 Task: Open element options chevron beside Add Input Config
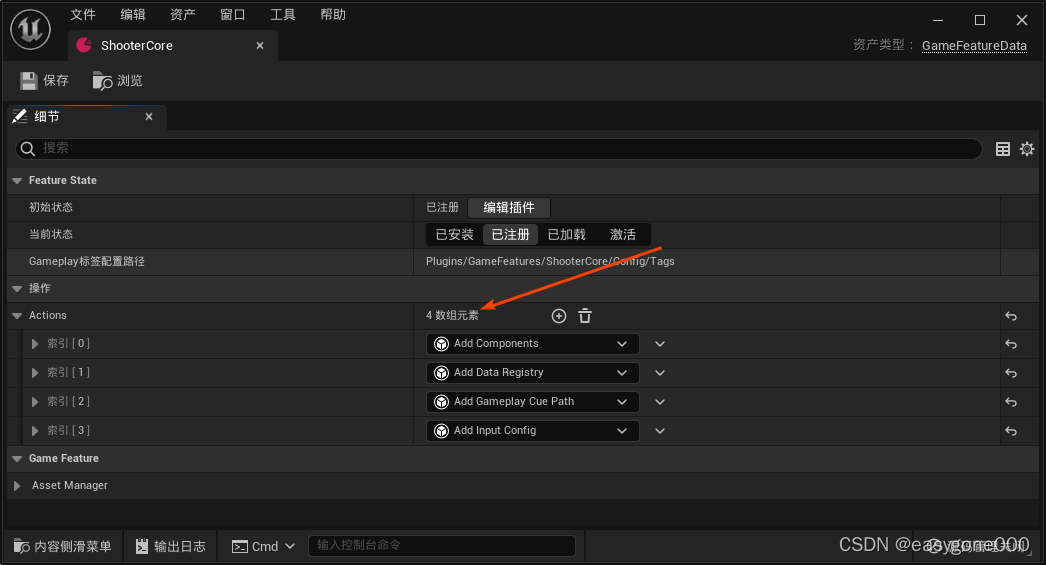(x=660, y=431)
